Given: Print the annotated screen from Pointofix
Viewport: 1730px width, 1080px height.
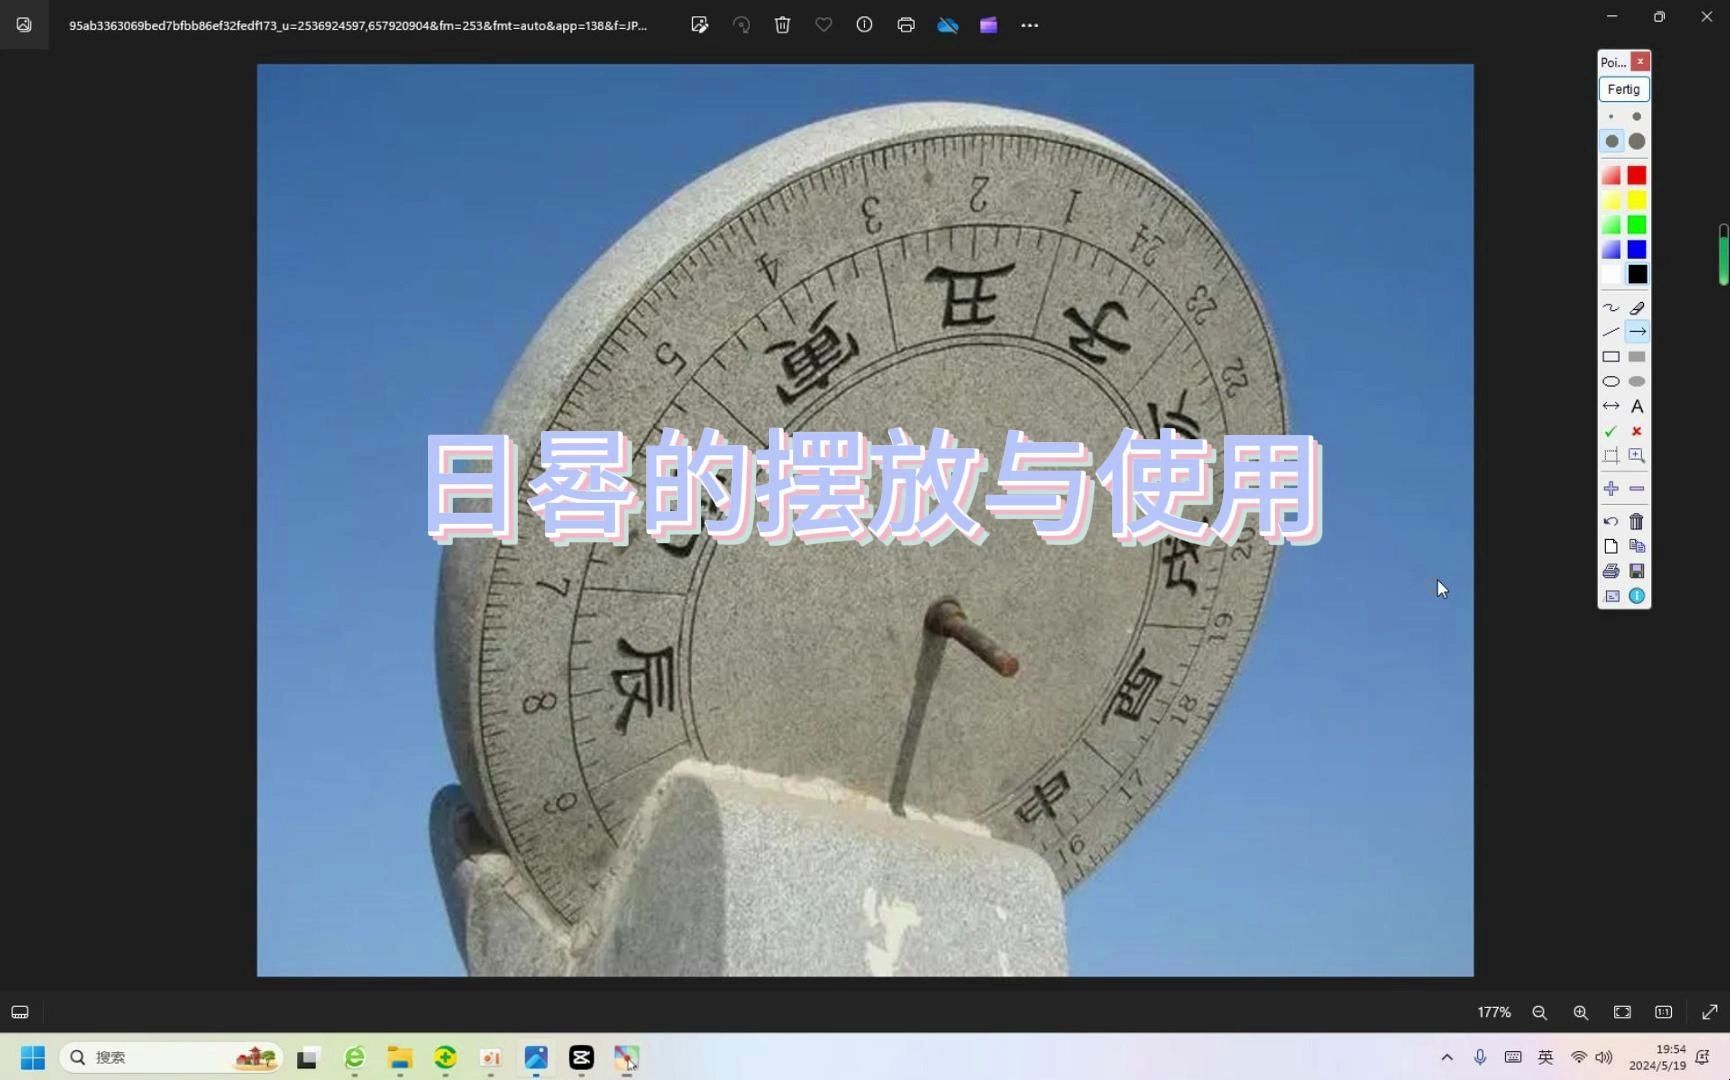Looking at the screenshot, I should [x=1611, y=571].
